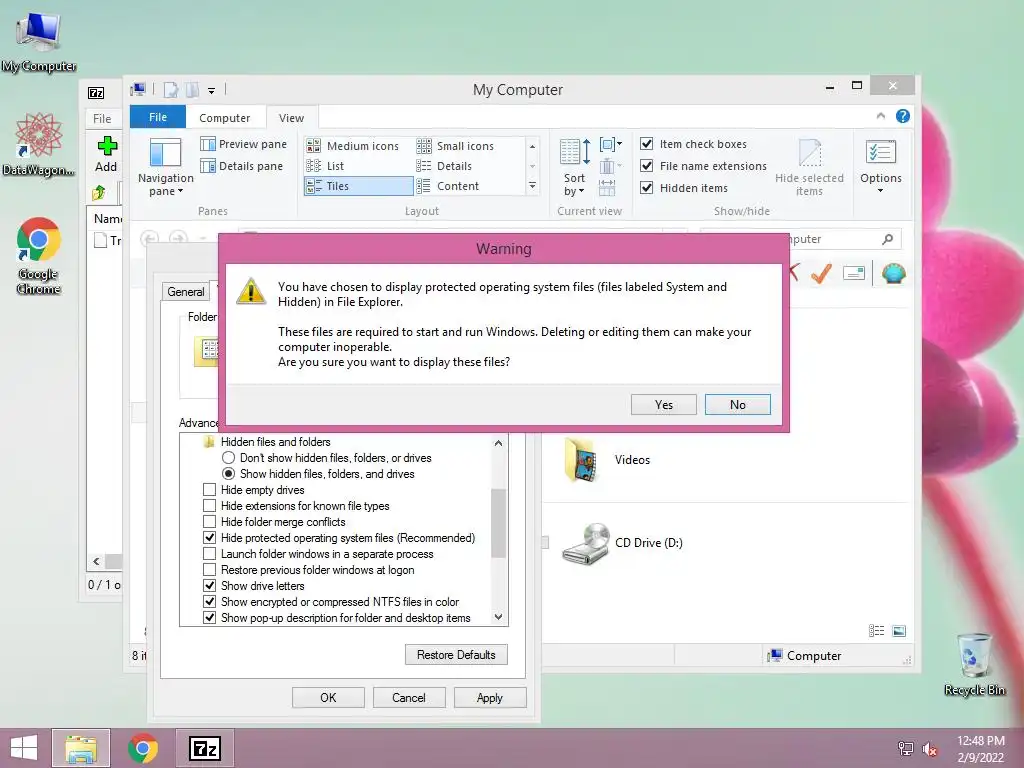
Task: Click the muted volume tray icon
Action: (x=929, y=749)
